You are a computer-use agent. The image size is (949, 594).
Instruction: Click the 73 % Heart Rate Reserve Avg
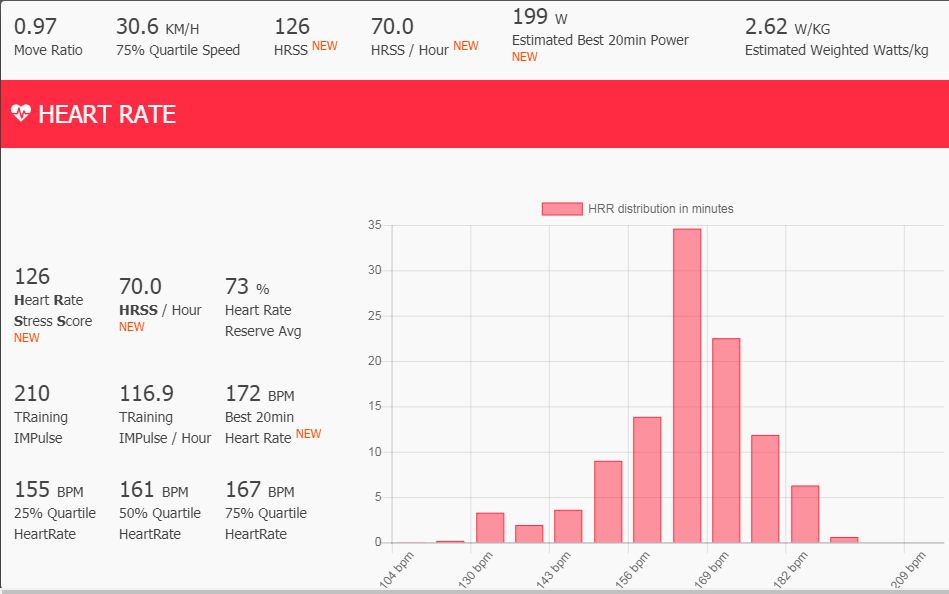(237, 288)
